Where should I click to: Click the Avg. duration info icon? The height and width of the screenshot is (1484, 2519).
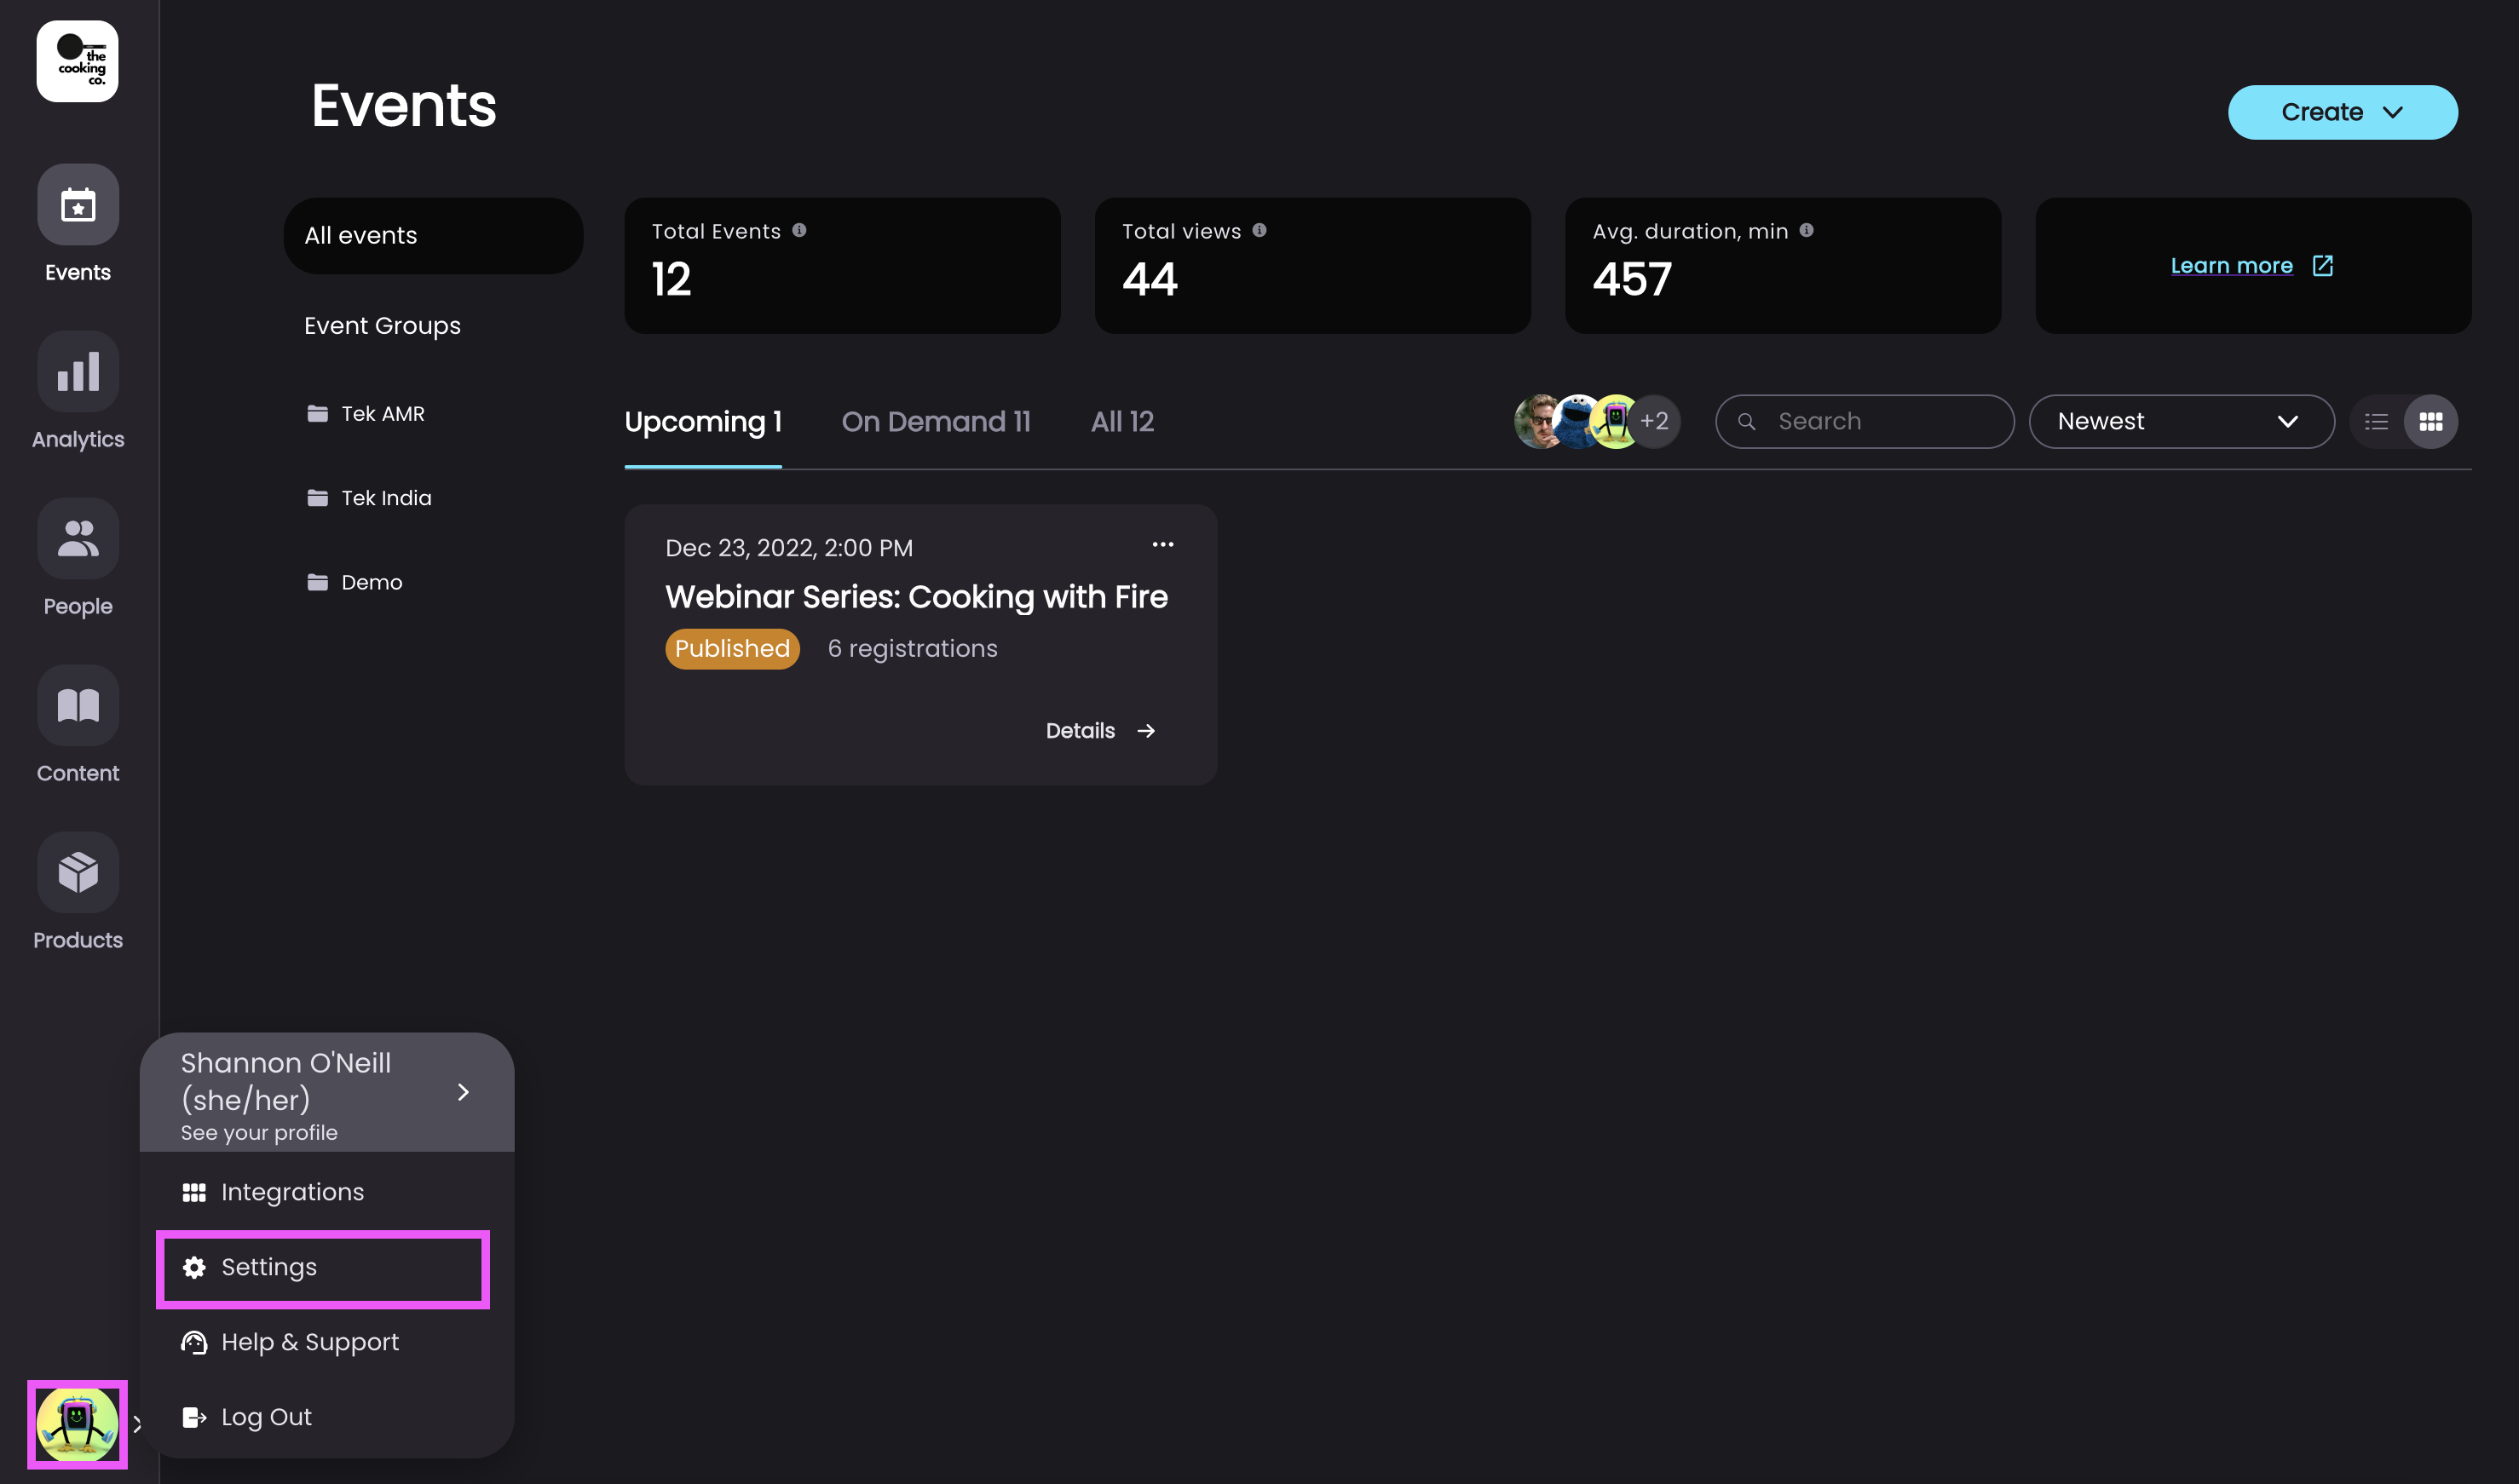pos(1806,231)
